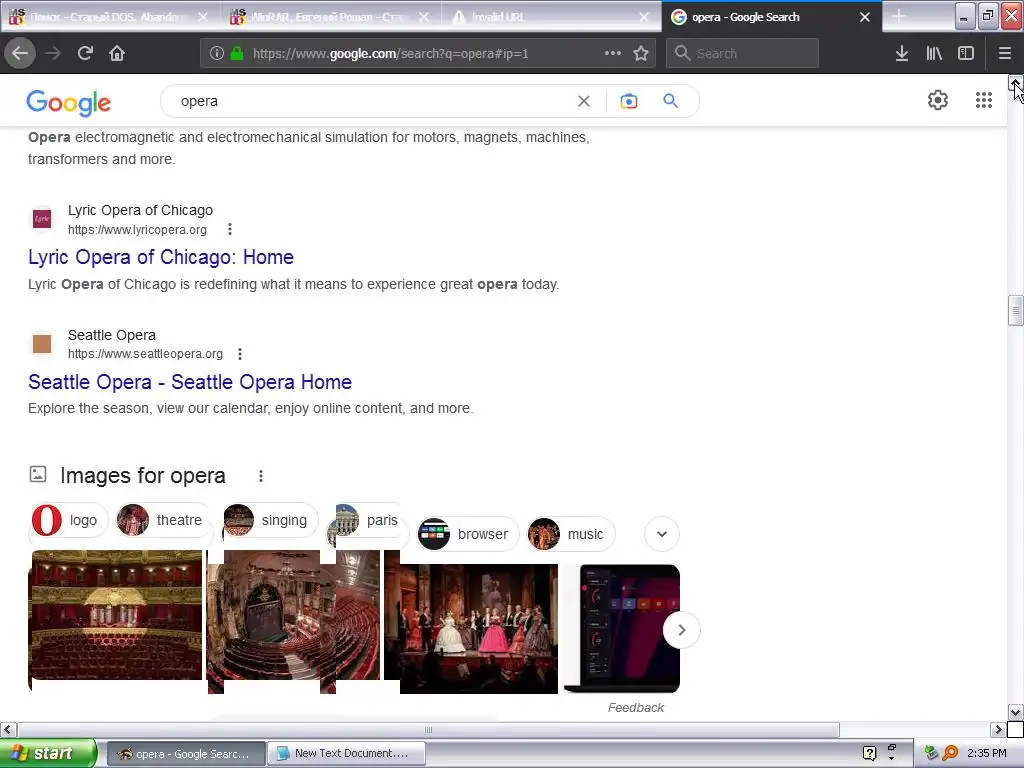Screen dimensions: 1024x768
Task: Filter images by logo chip
Action: coord(68,520)
